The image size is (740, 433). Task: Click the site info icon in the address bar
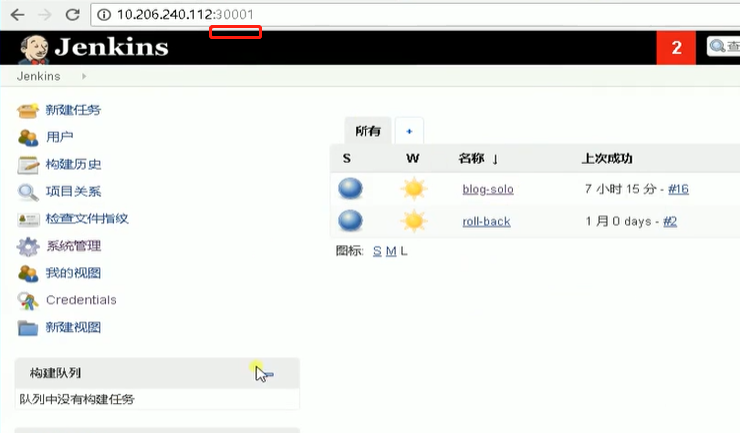[x=104, y=15]
